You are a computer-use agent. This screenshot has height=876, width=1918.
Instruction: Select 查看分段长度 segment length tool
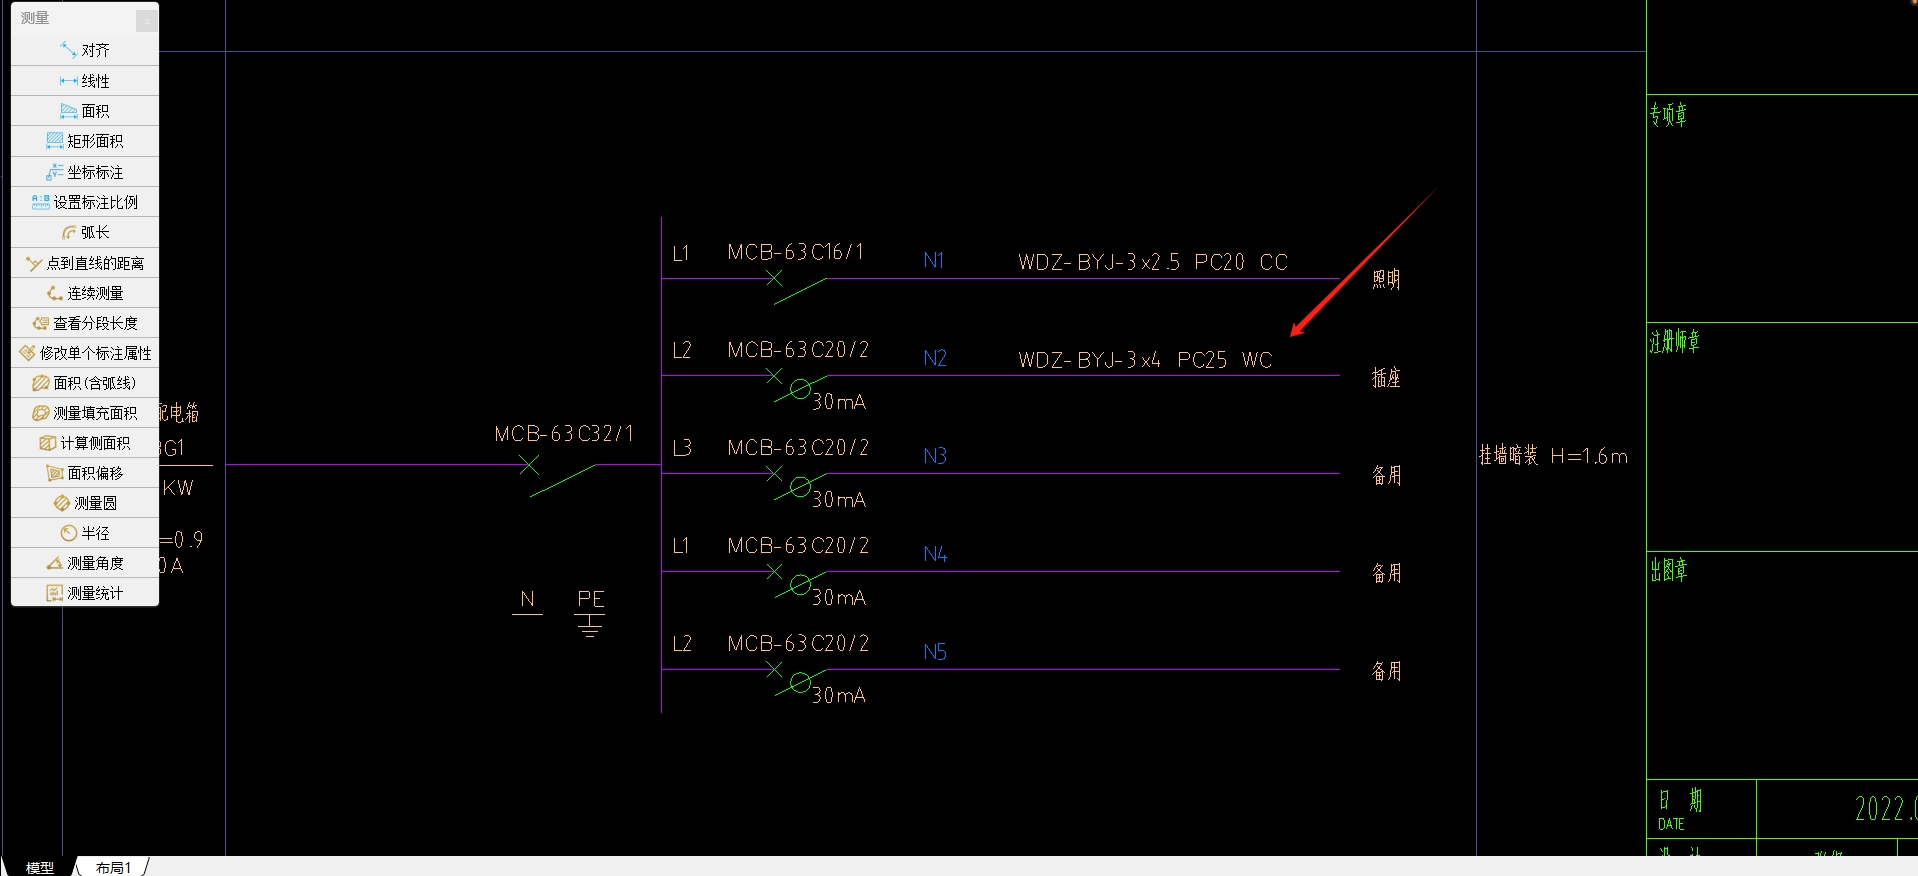point(85,323)
